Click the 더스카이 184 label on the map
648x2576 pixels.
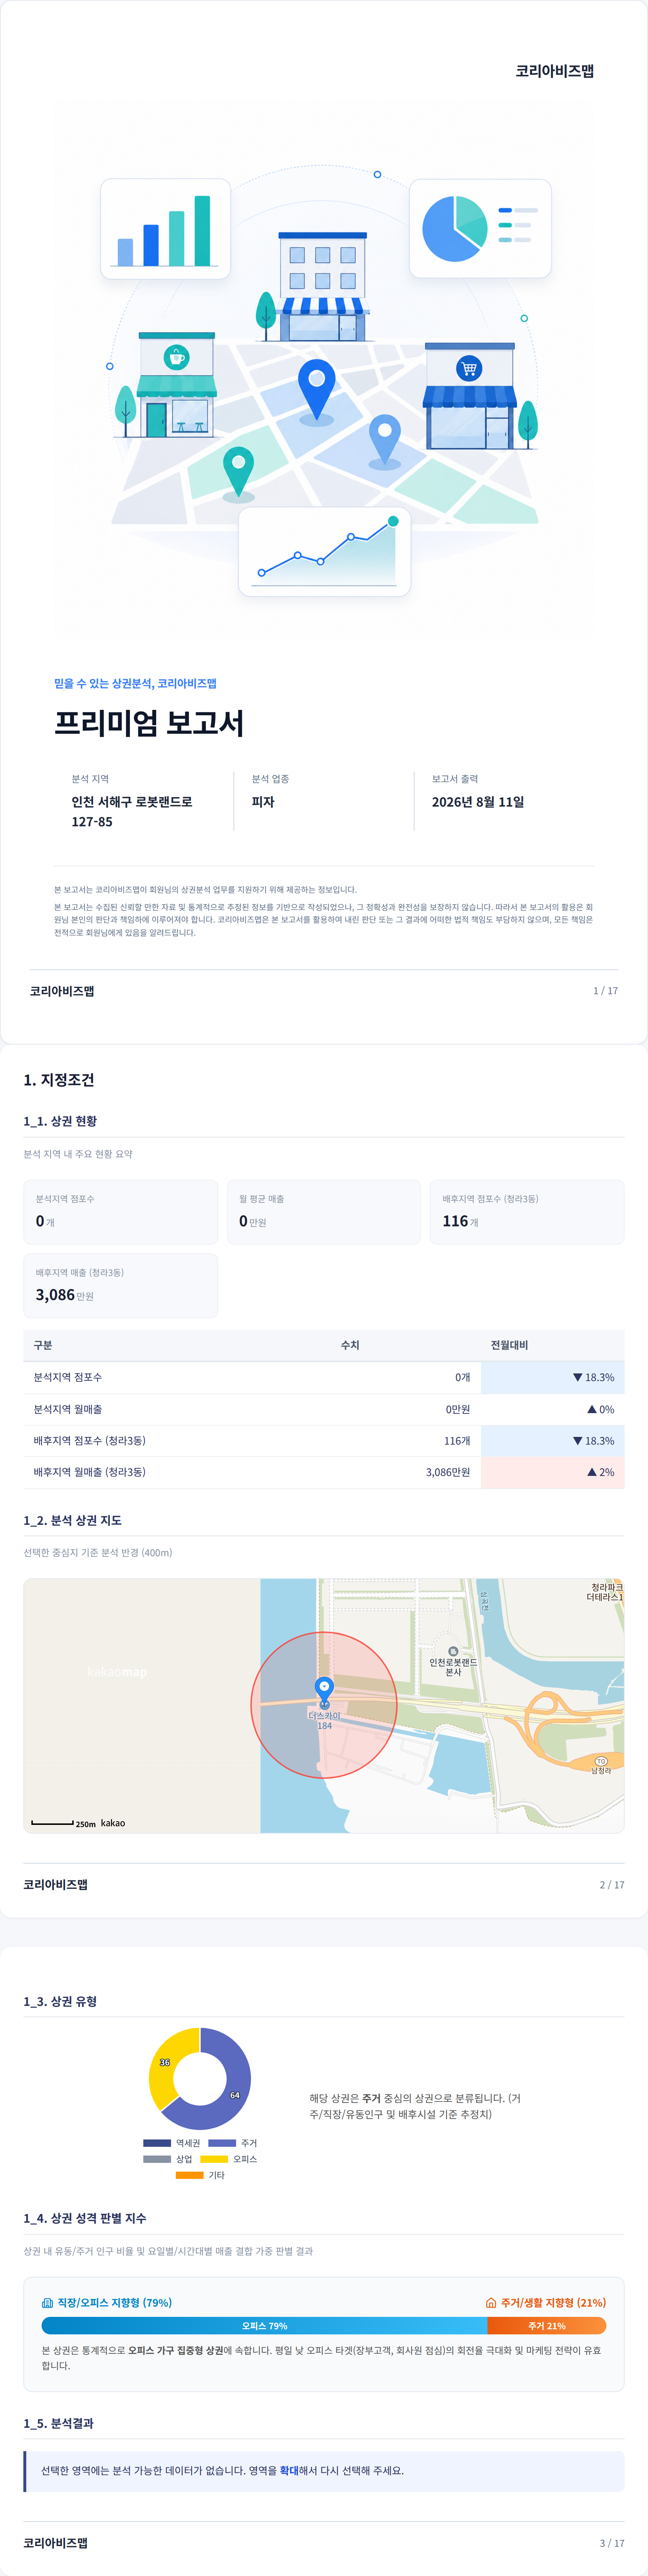tap(324, 1720)
